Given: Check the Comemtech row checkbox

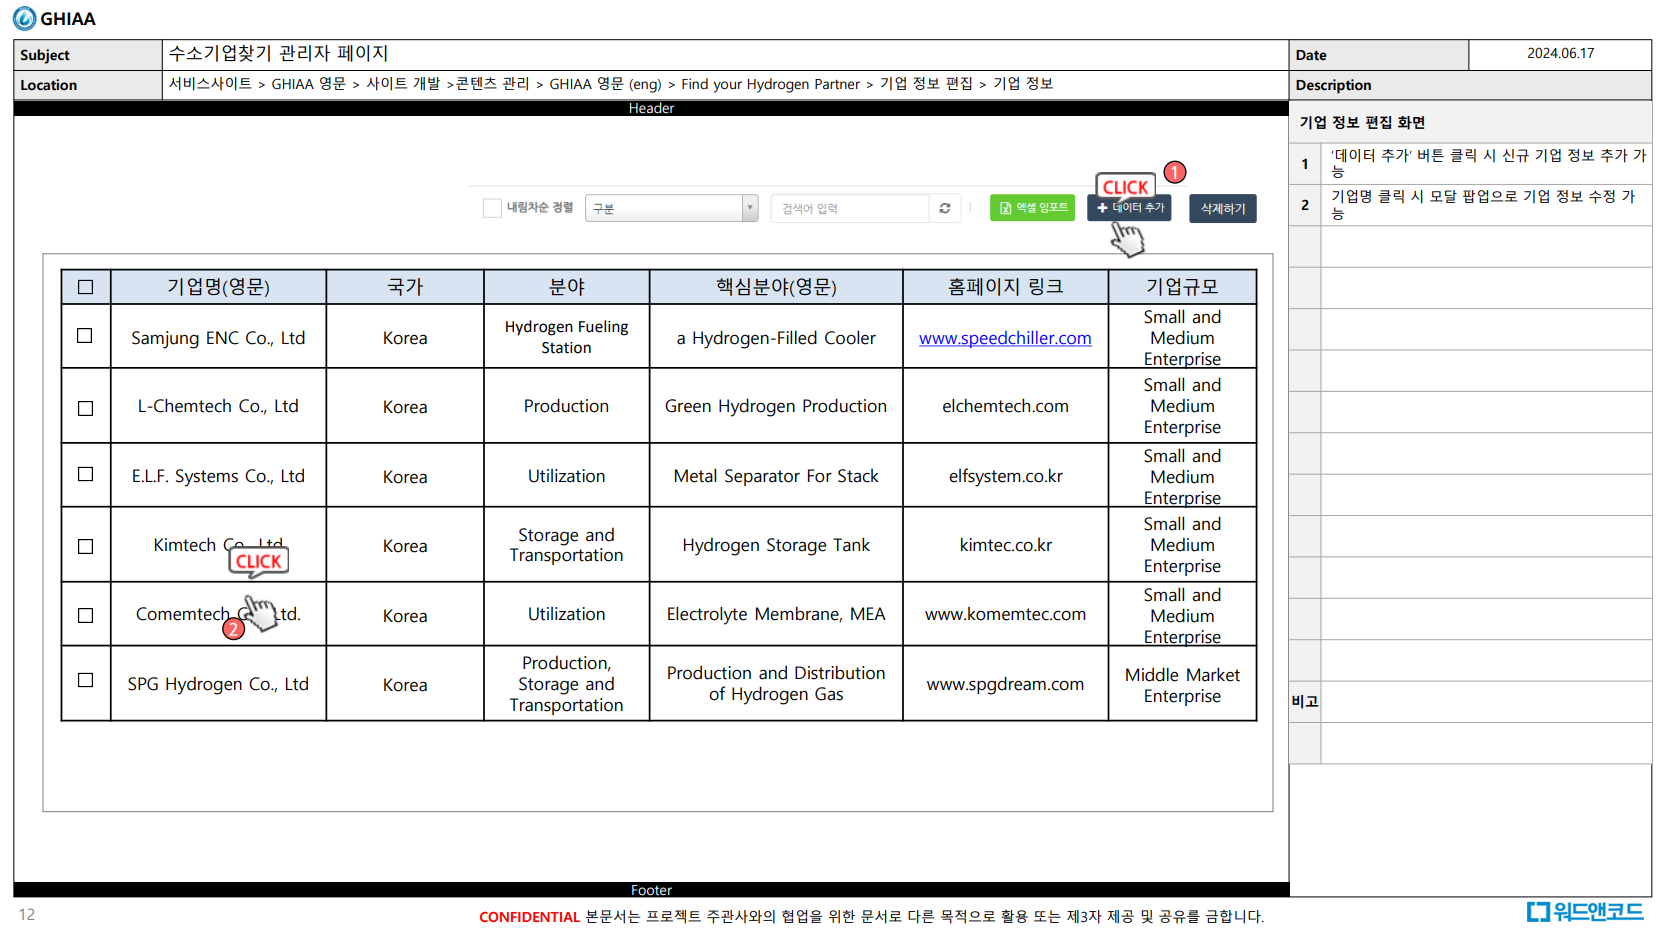Looking at the screenshot, I should (86, 615).
